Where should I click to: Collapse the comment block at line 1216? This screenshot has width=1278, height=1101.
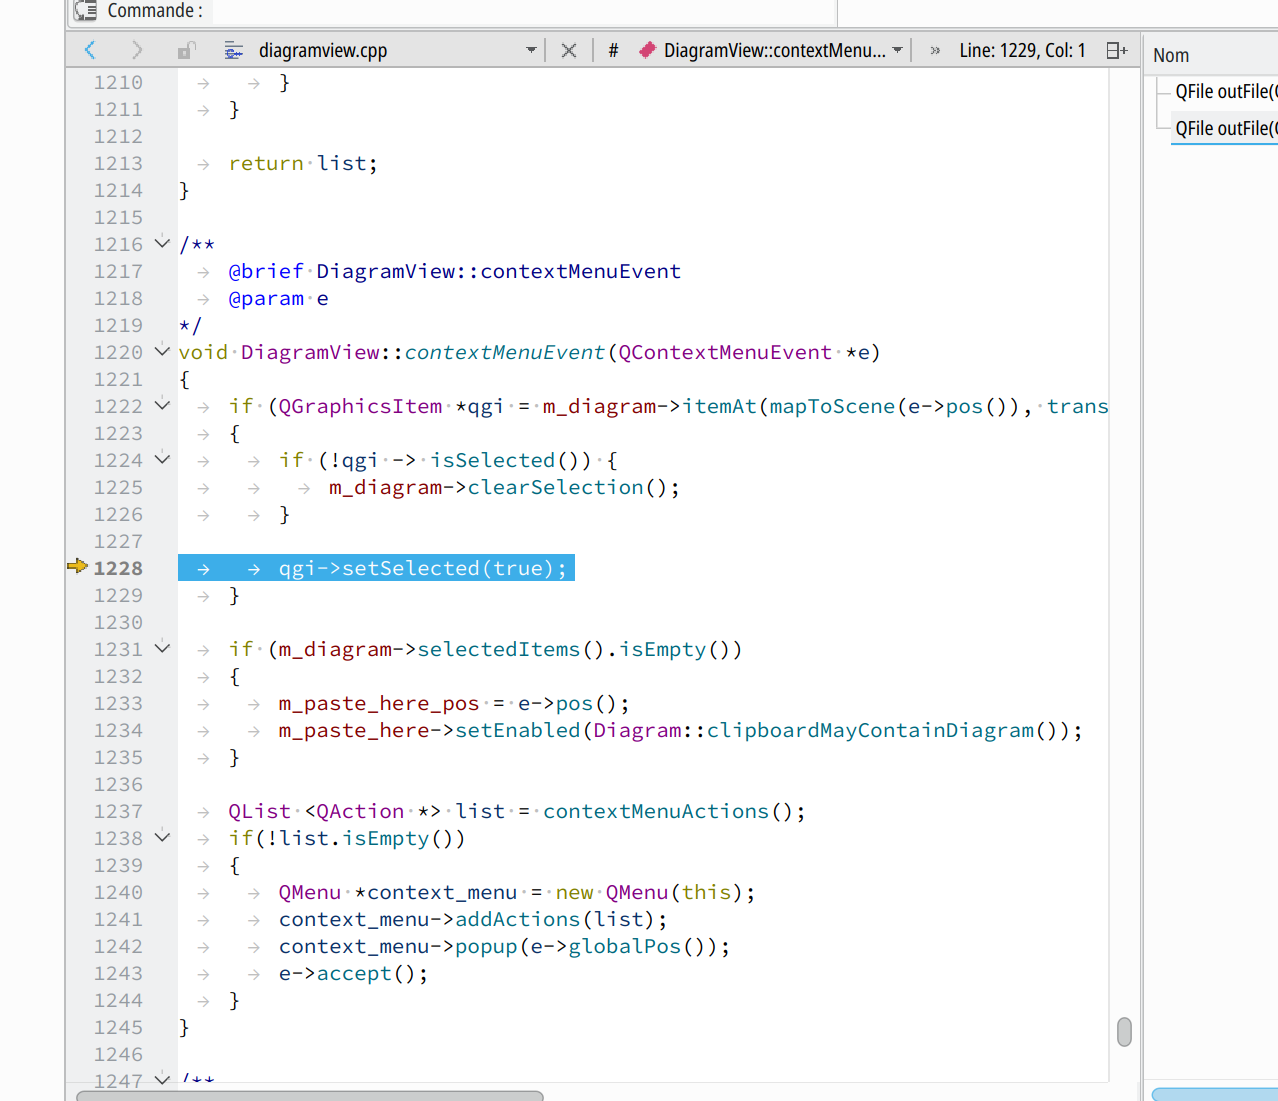[x=162, y=243]
